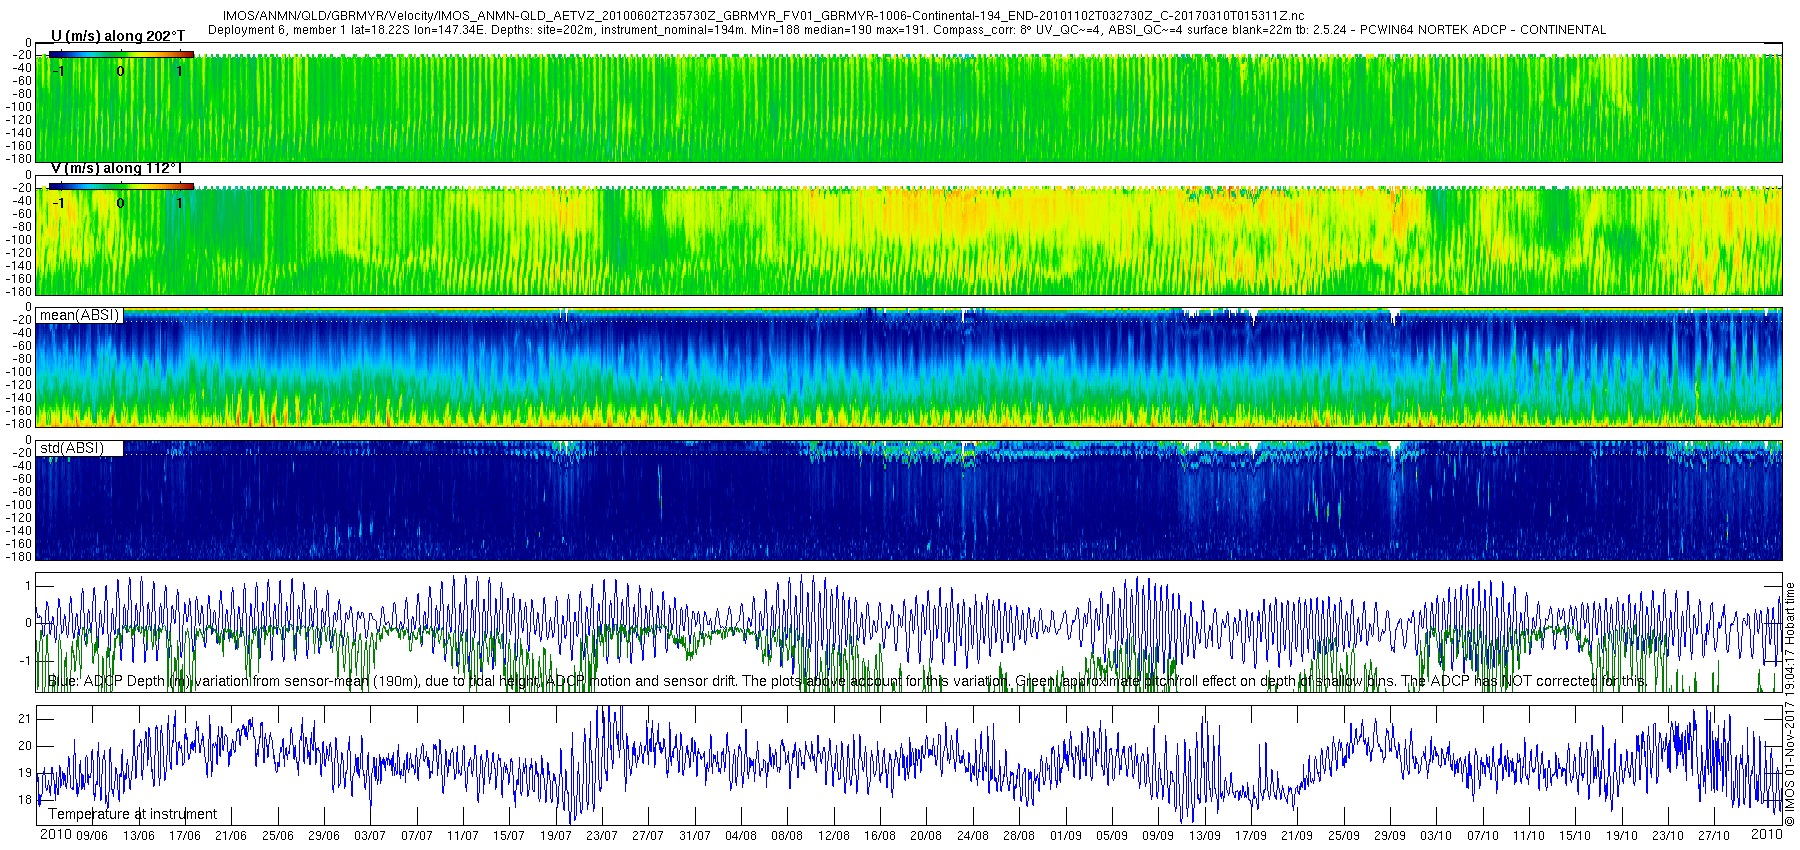Image resolution: width=1800 pixels, height=850 pixels.
Task: Click the -180 depth tick of the mean(ABSI) panel
Action: tap(18, 424)
